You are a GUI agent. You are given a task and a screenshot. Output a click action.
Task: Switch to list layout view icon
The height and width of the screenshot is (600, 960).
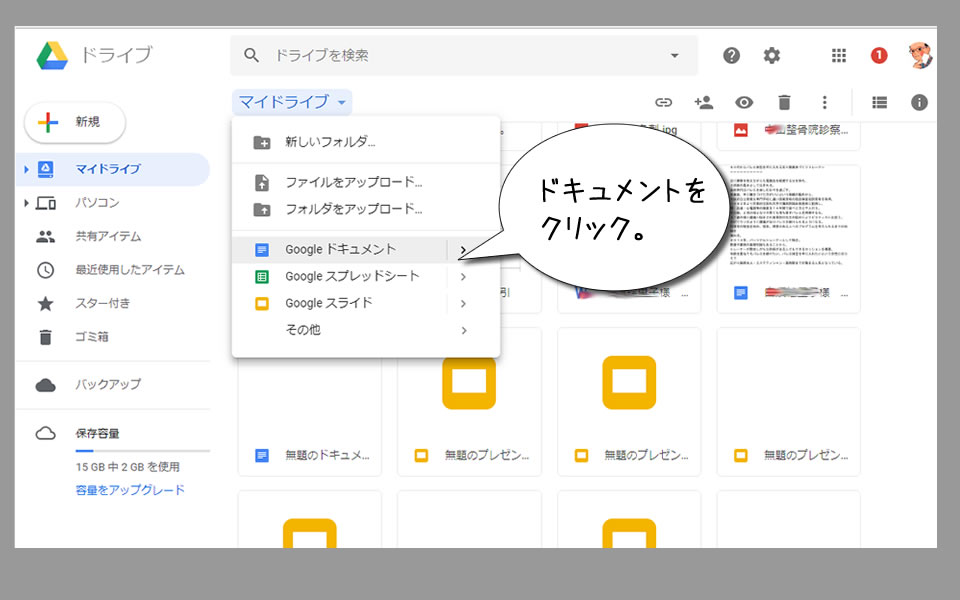[x=879, y=102]
